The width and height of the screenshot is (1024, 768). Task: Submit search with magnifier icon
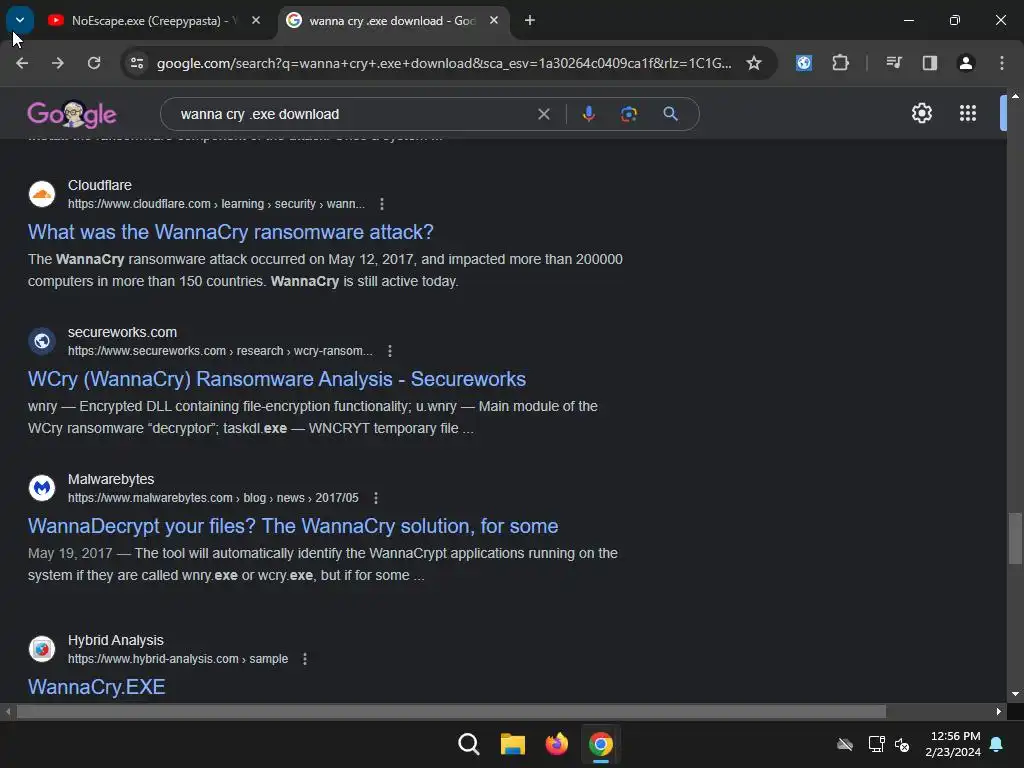(670, 114)
